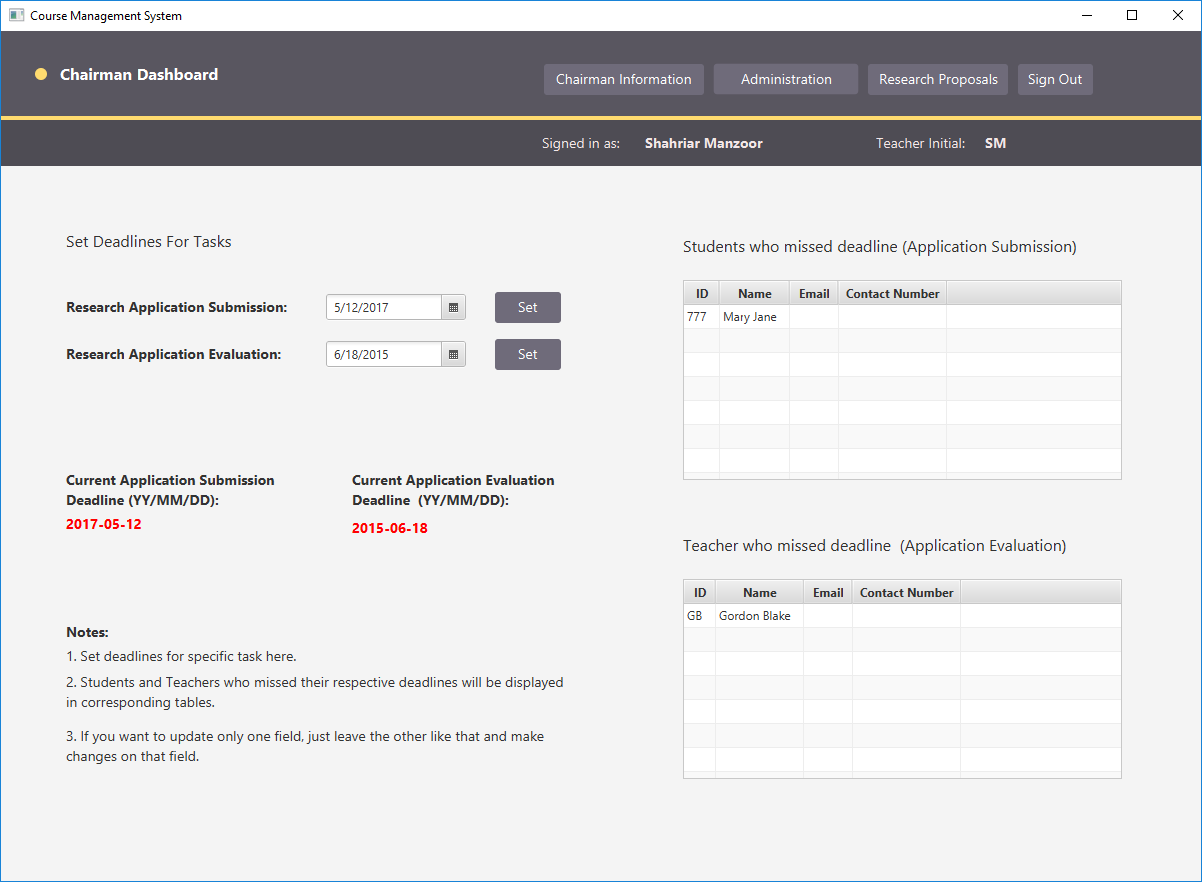Open the evaluation date picker calendar icon
Viewport: 1202px width, 882px height.
tap(453, 354)
